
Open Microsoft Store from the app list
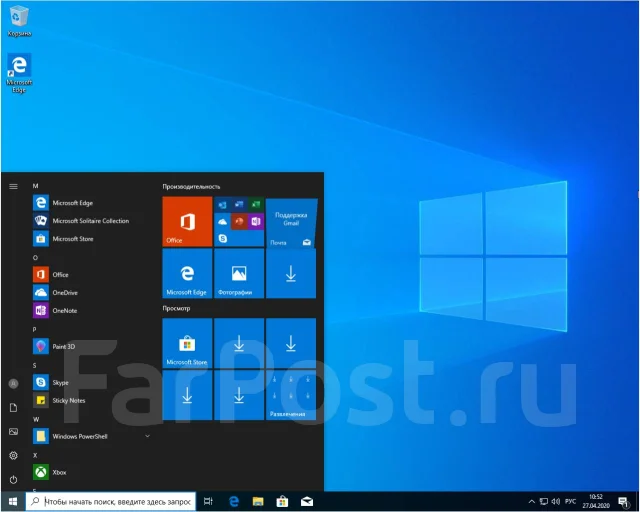point(92,239)
